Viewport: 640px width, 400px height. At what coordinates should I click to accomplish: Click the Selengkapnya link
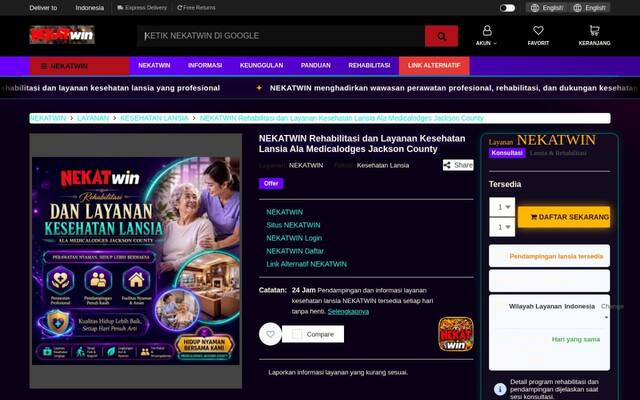348,311
